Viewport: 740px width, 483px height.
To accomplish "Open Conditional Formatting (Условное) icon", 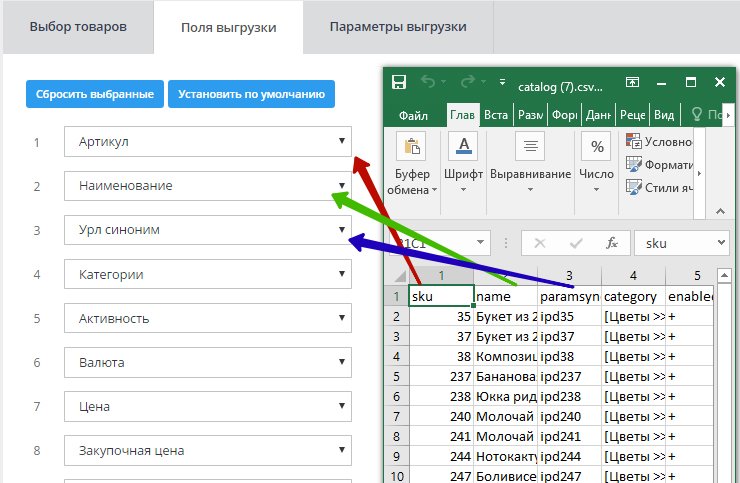I will (x=634, y=141).
